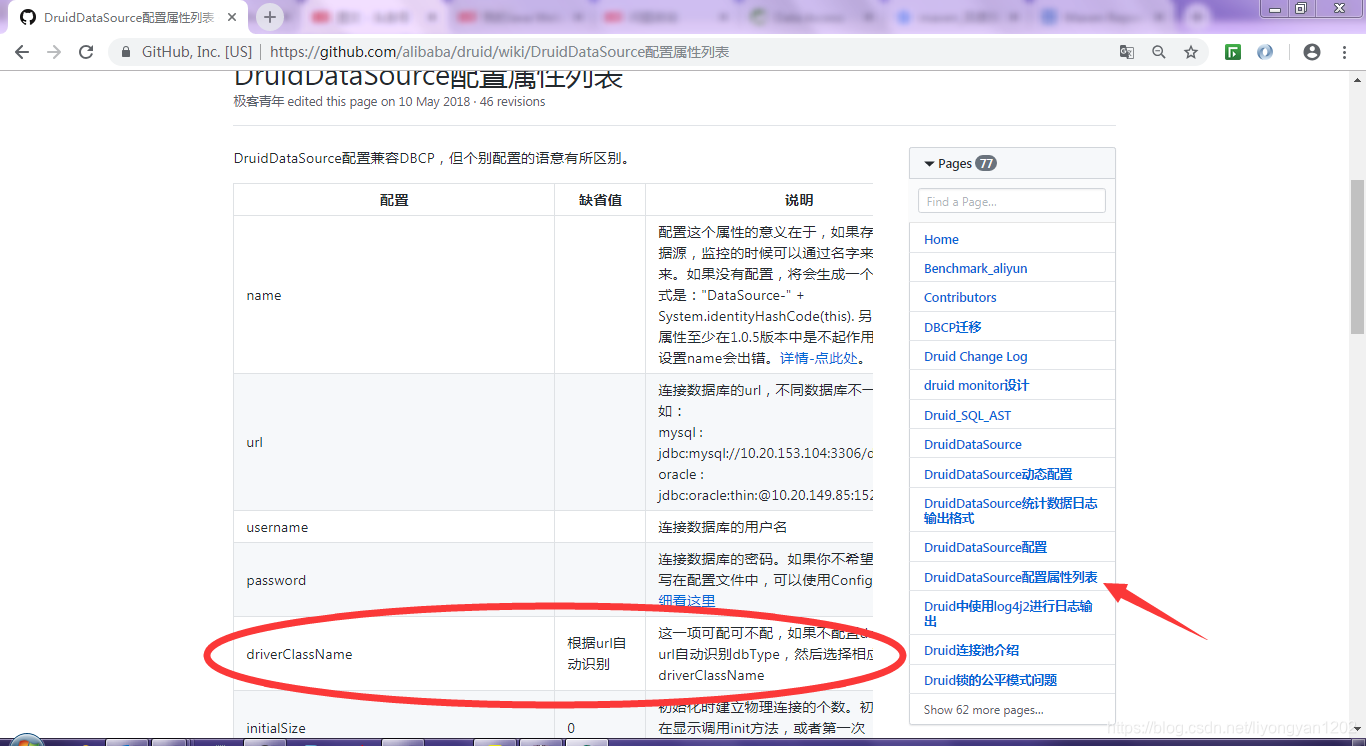Image resolution: width=1366 pixels, height=746 pixels.
Task: Click the blue round extension icon
Action: (x=1265, y=52)
